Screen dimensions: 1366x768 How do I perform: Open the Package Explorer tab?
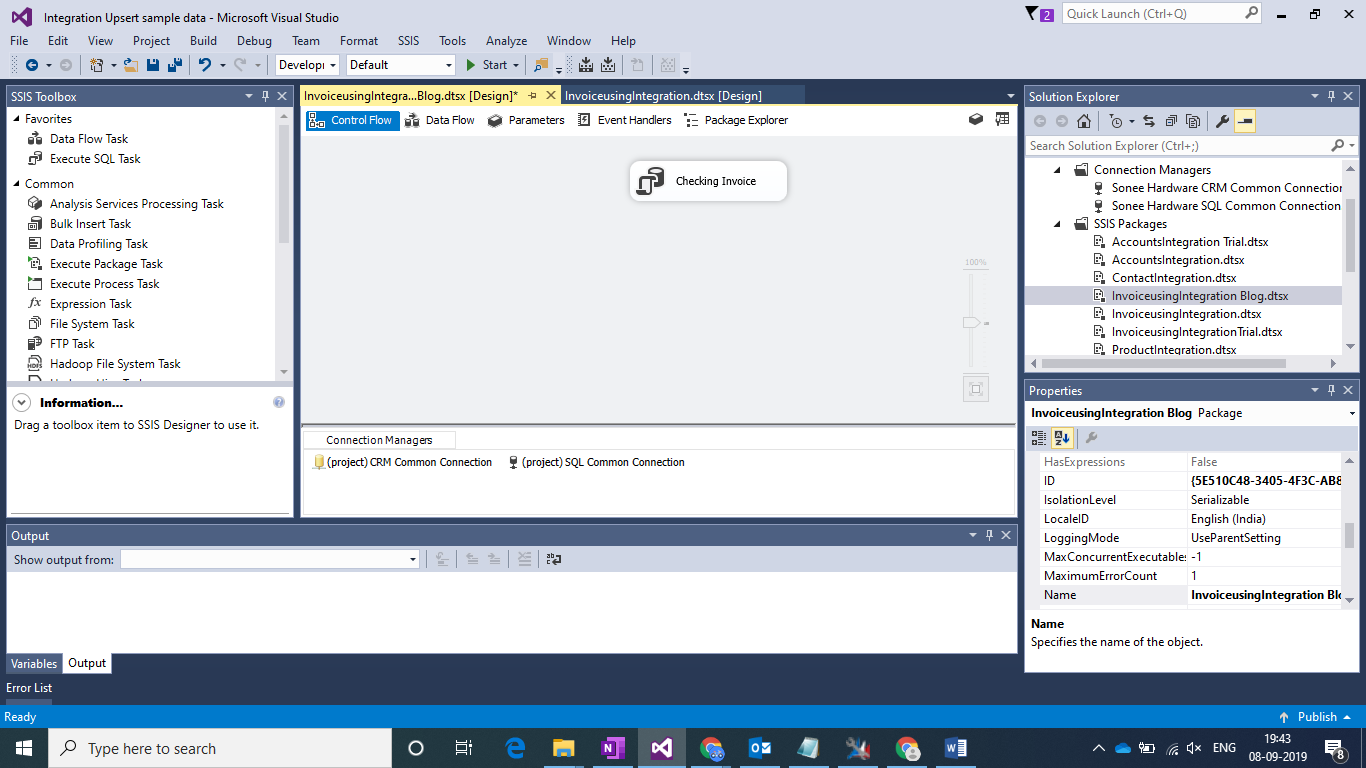[x=736, y=120]
